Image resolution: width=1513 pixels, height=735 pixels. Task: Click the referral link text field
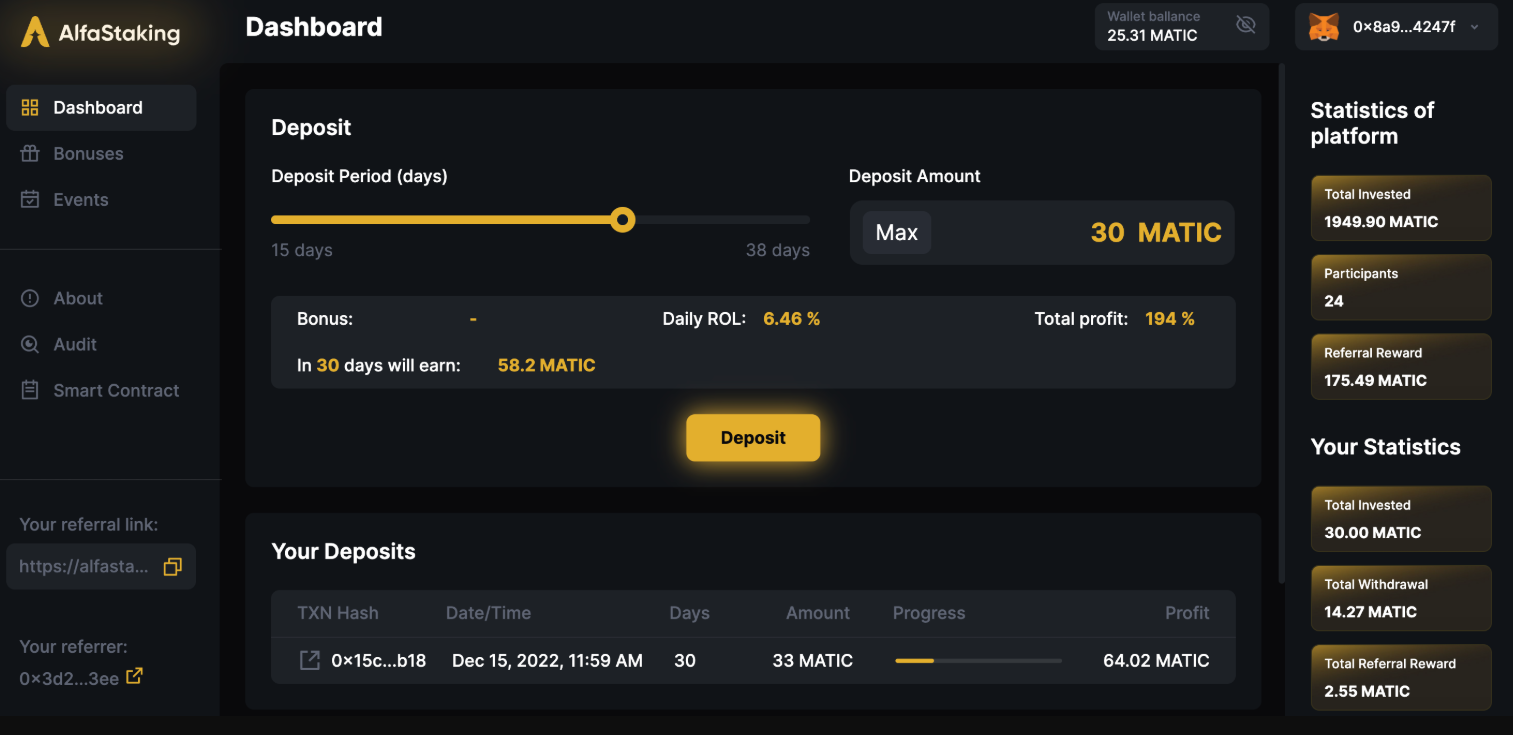click(85, 567)
